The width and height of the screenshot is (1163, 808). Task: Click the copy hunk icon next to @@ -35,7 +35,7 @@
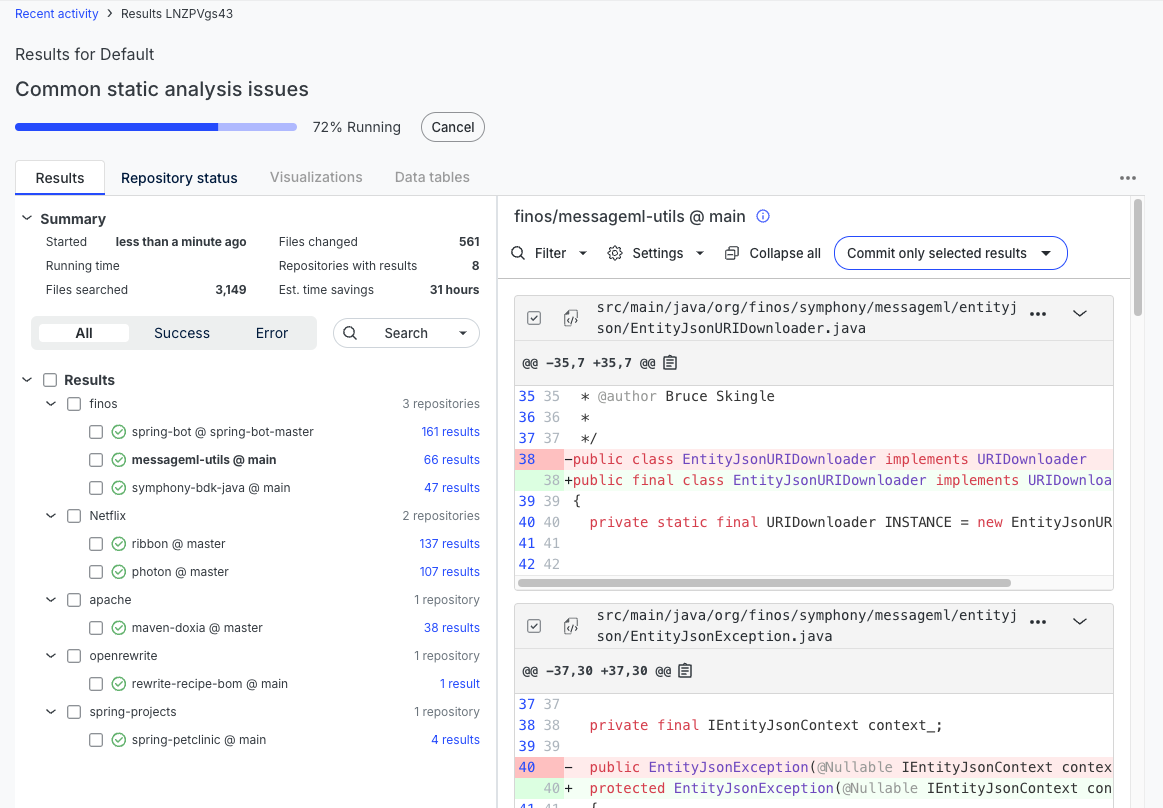pos(670,363)
